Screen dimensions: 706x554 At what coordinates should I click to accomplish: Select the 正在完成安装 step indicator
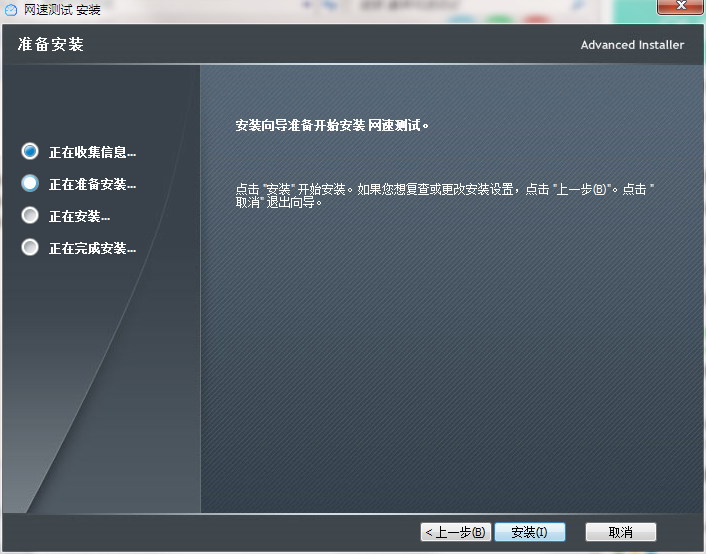point(30,247)
